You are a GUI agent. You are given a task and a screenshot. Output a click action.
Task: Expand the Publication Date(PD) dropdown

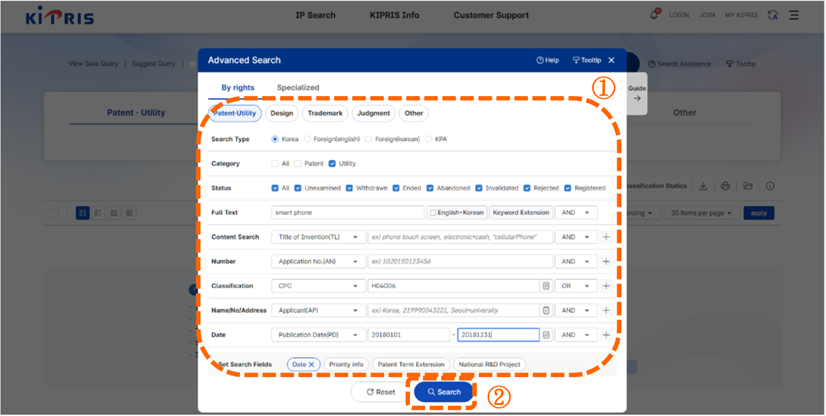[x=316, y=335]
